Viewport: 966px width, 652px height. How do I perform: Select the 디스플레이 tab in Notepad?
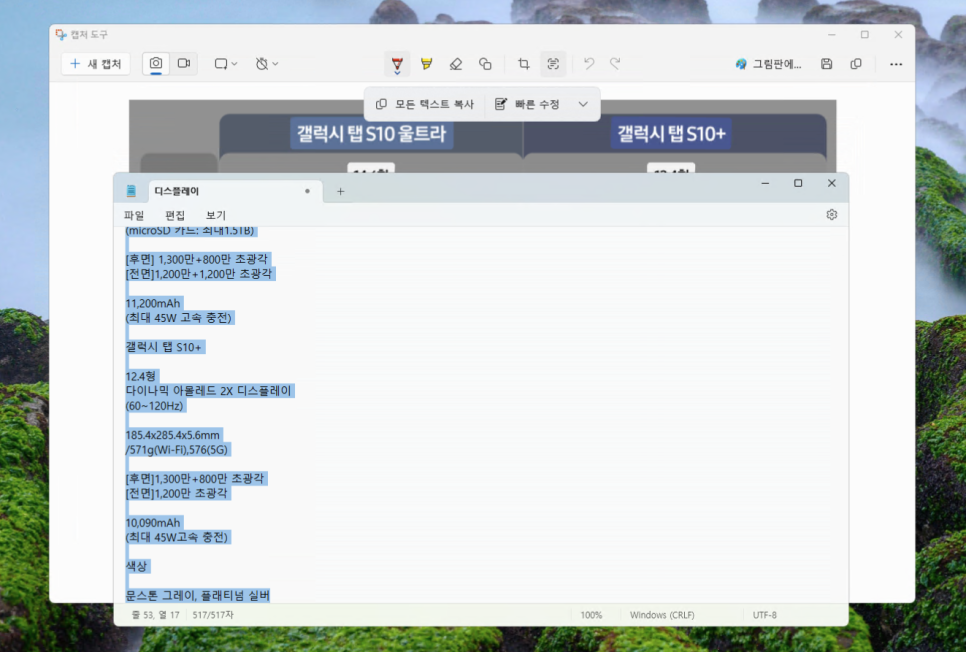point(234,191)
